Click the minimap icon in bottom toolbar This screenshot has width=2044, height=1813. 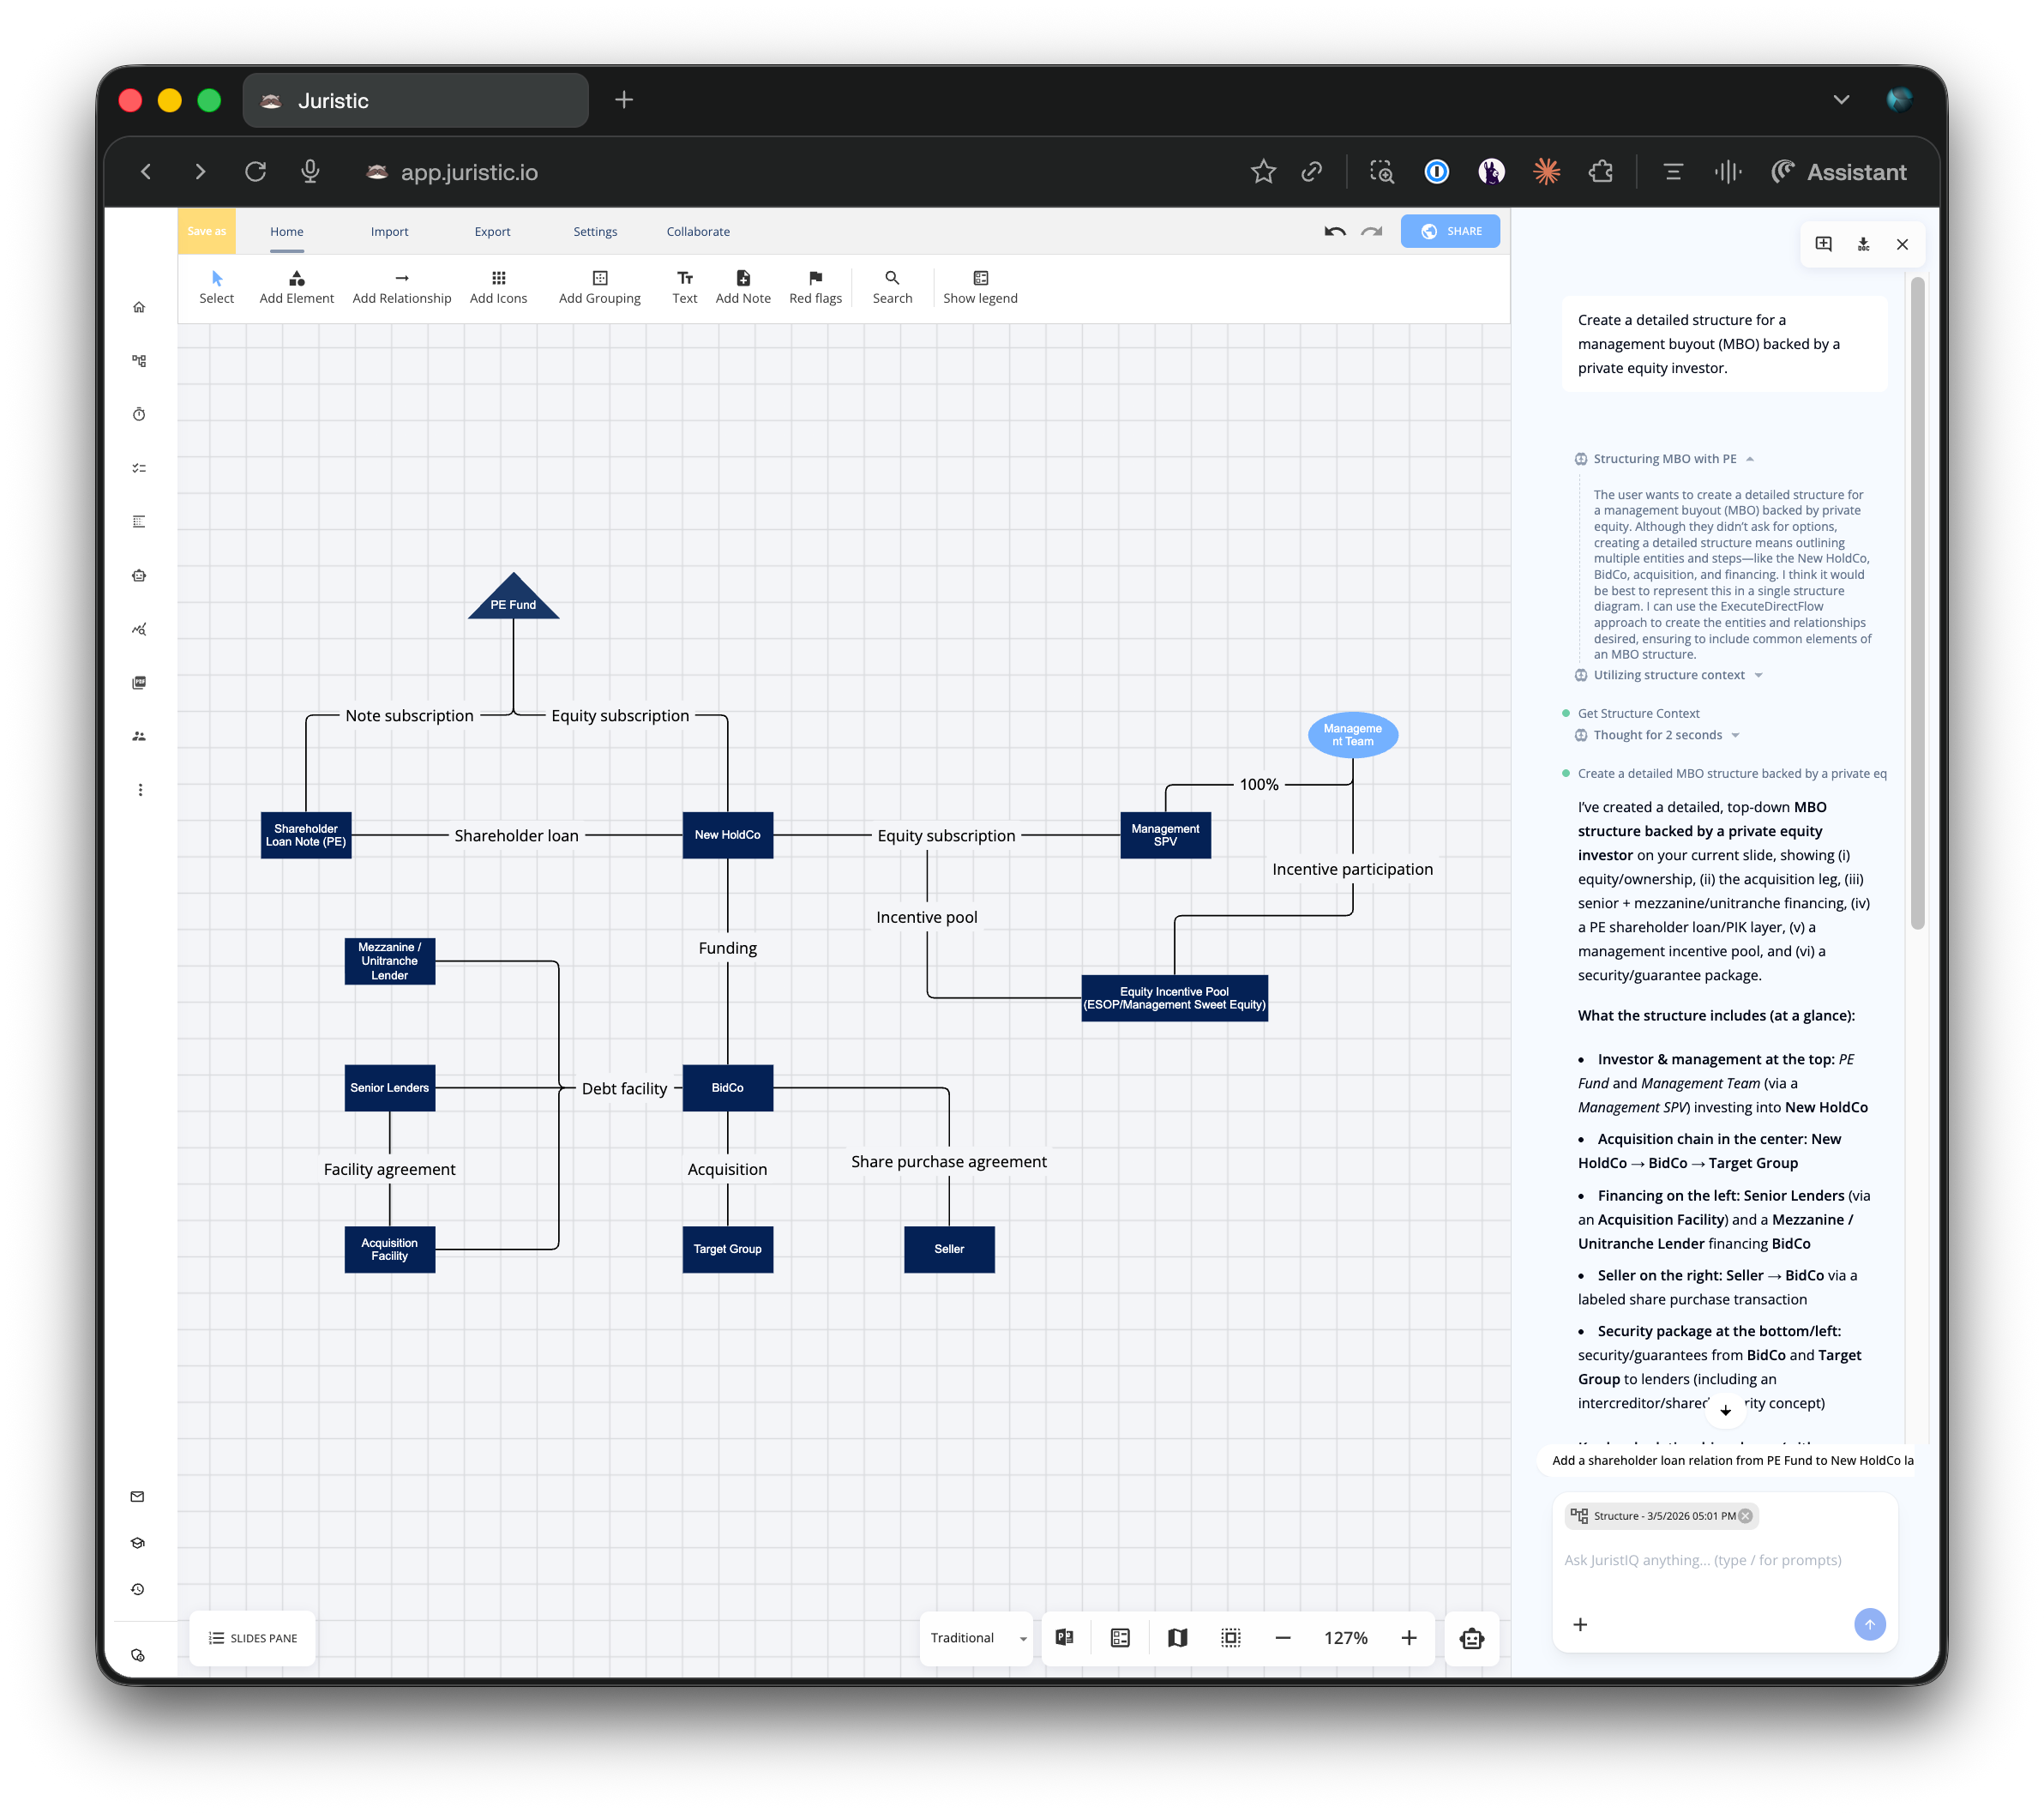click(x=1177, y=1638)
